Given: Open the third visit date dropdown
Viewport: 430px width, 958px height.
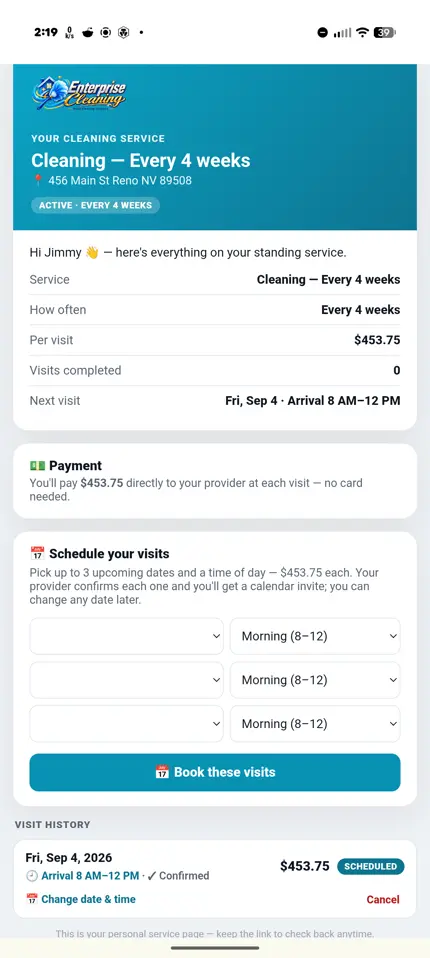Looking at the screenshot, I should (126, 724).
